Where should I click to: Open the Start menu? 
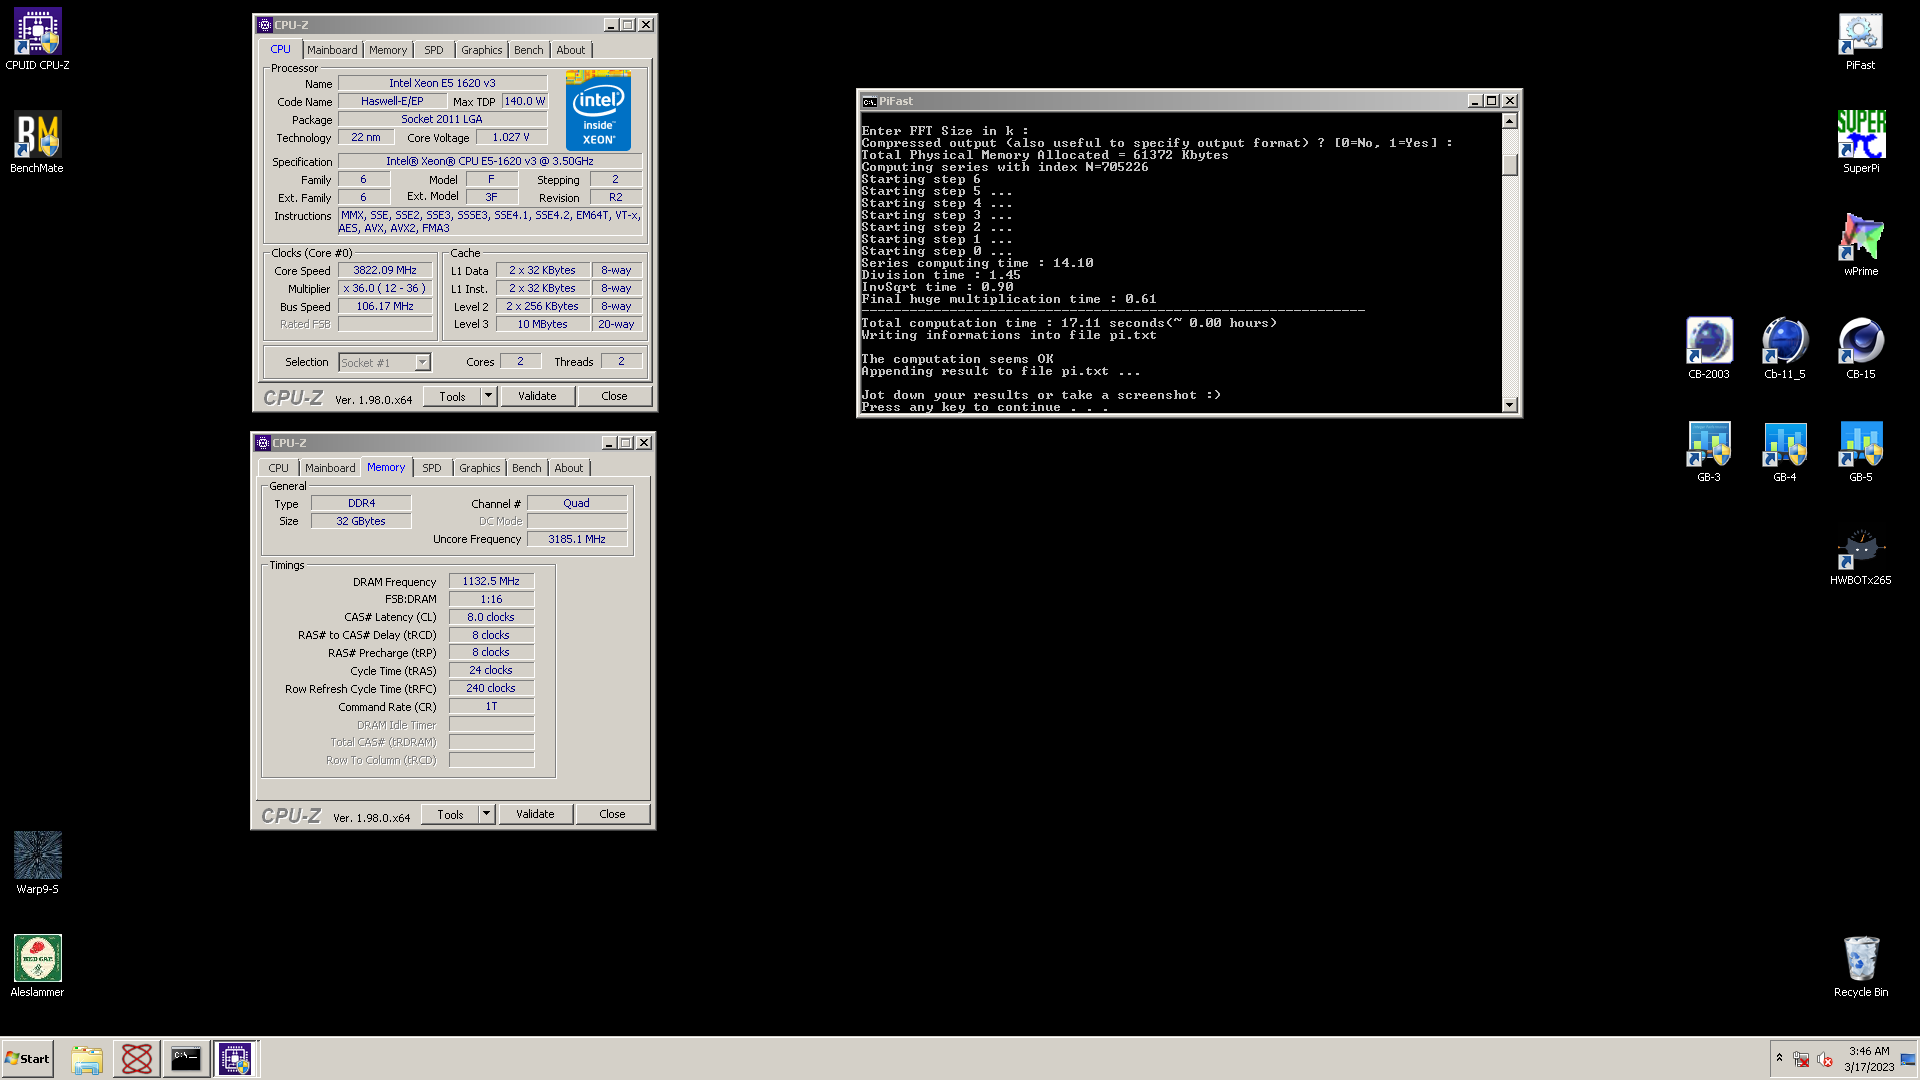[x=27, y=1059]
